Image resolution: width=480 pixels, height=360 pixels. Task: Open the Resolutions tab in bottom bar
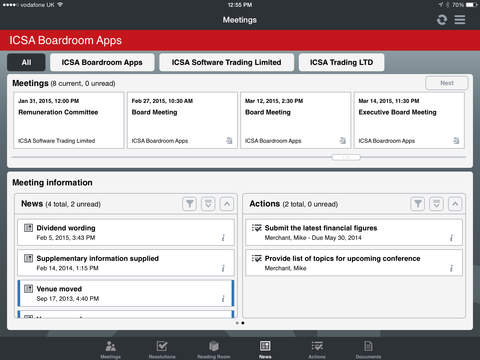(x=162, y=350)
